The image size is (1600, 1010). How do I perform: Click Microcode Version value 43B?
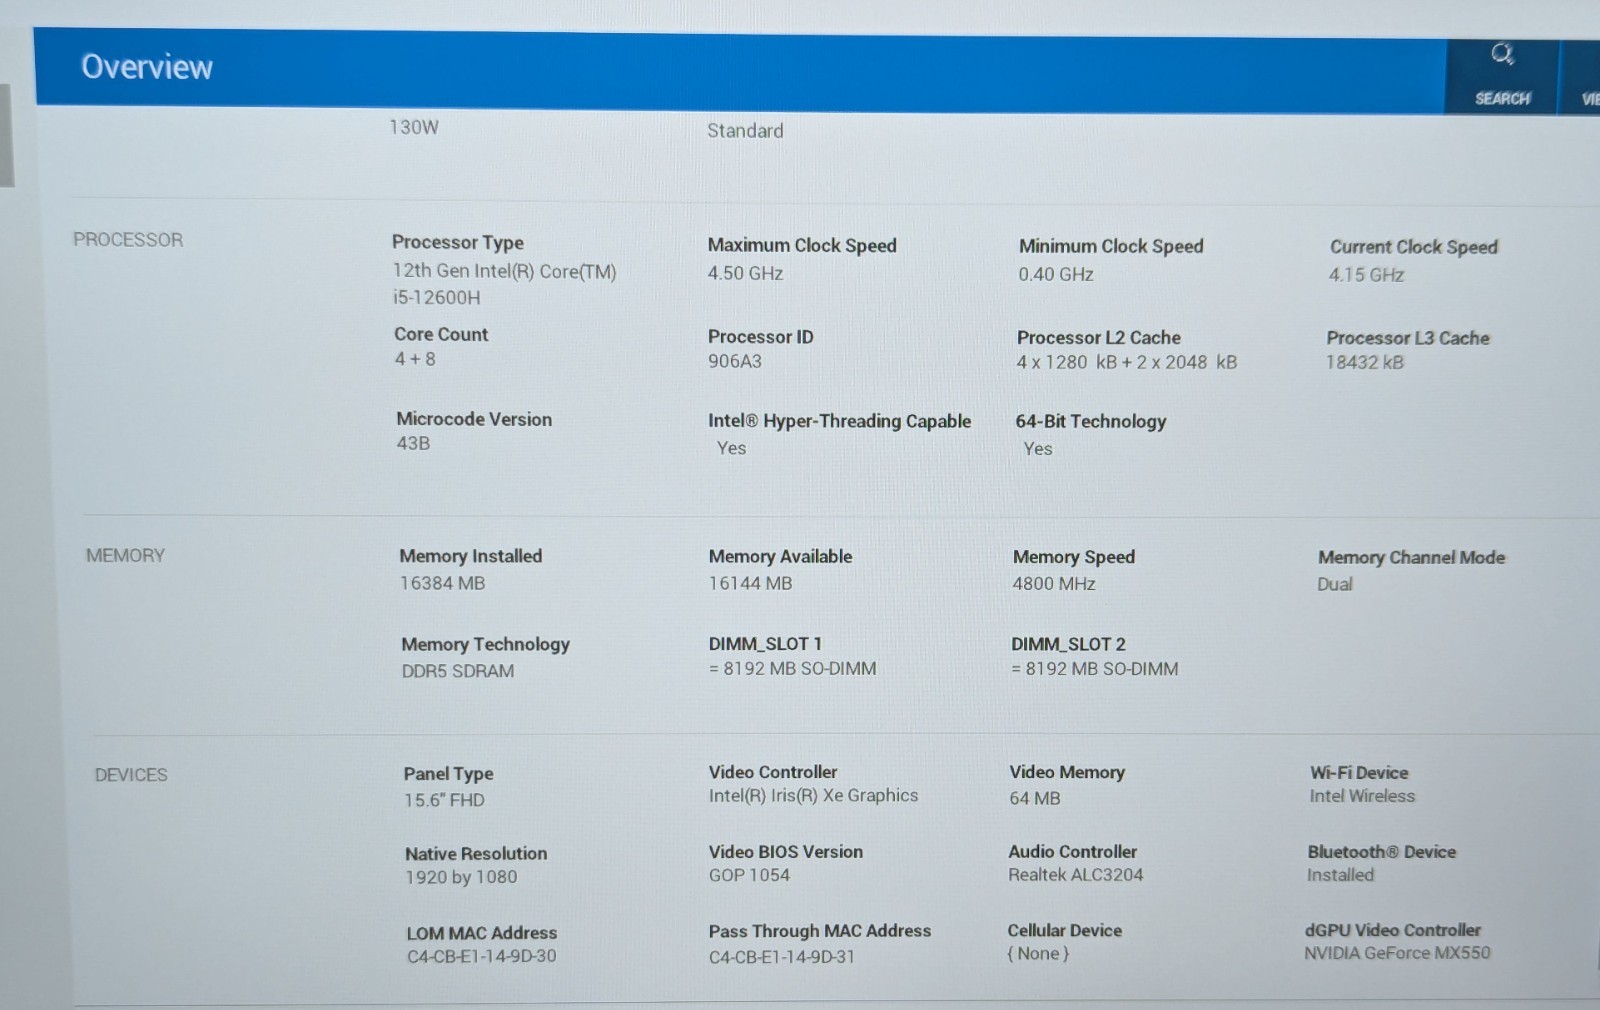click(413, 443)
